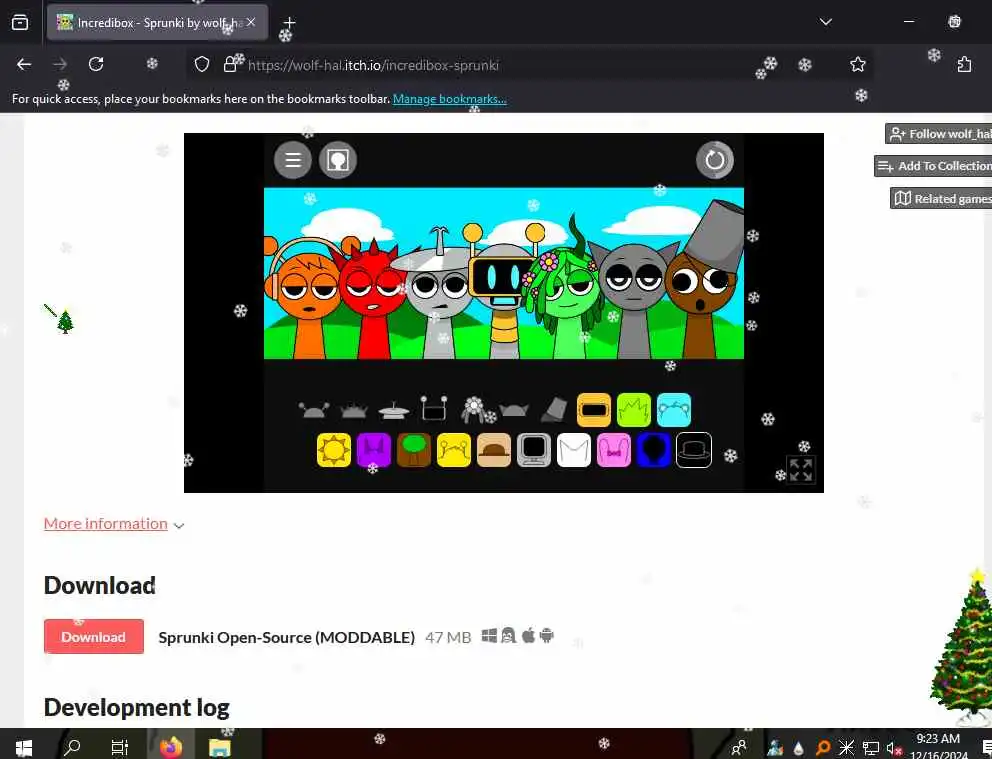Remove the brown bucket-hat character

(704, 281)
